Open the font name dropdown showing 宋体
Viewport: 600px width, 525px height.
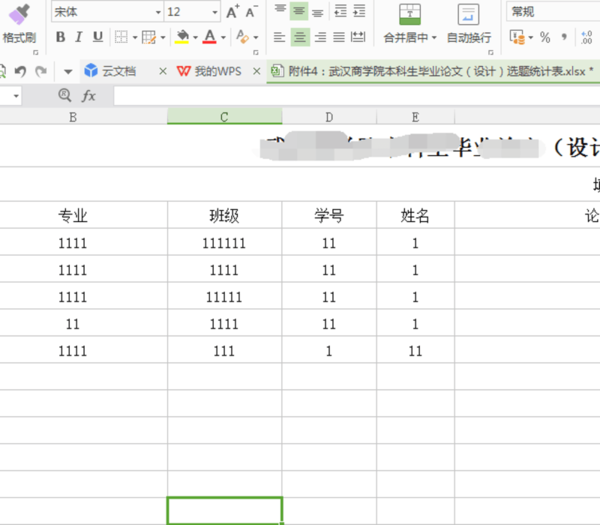158,12
